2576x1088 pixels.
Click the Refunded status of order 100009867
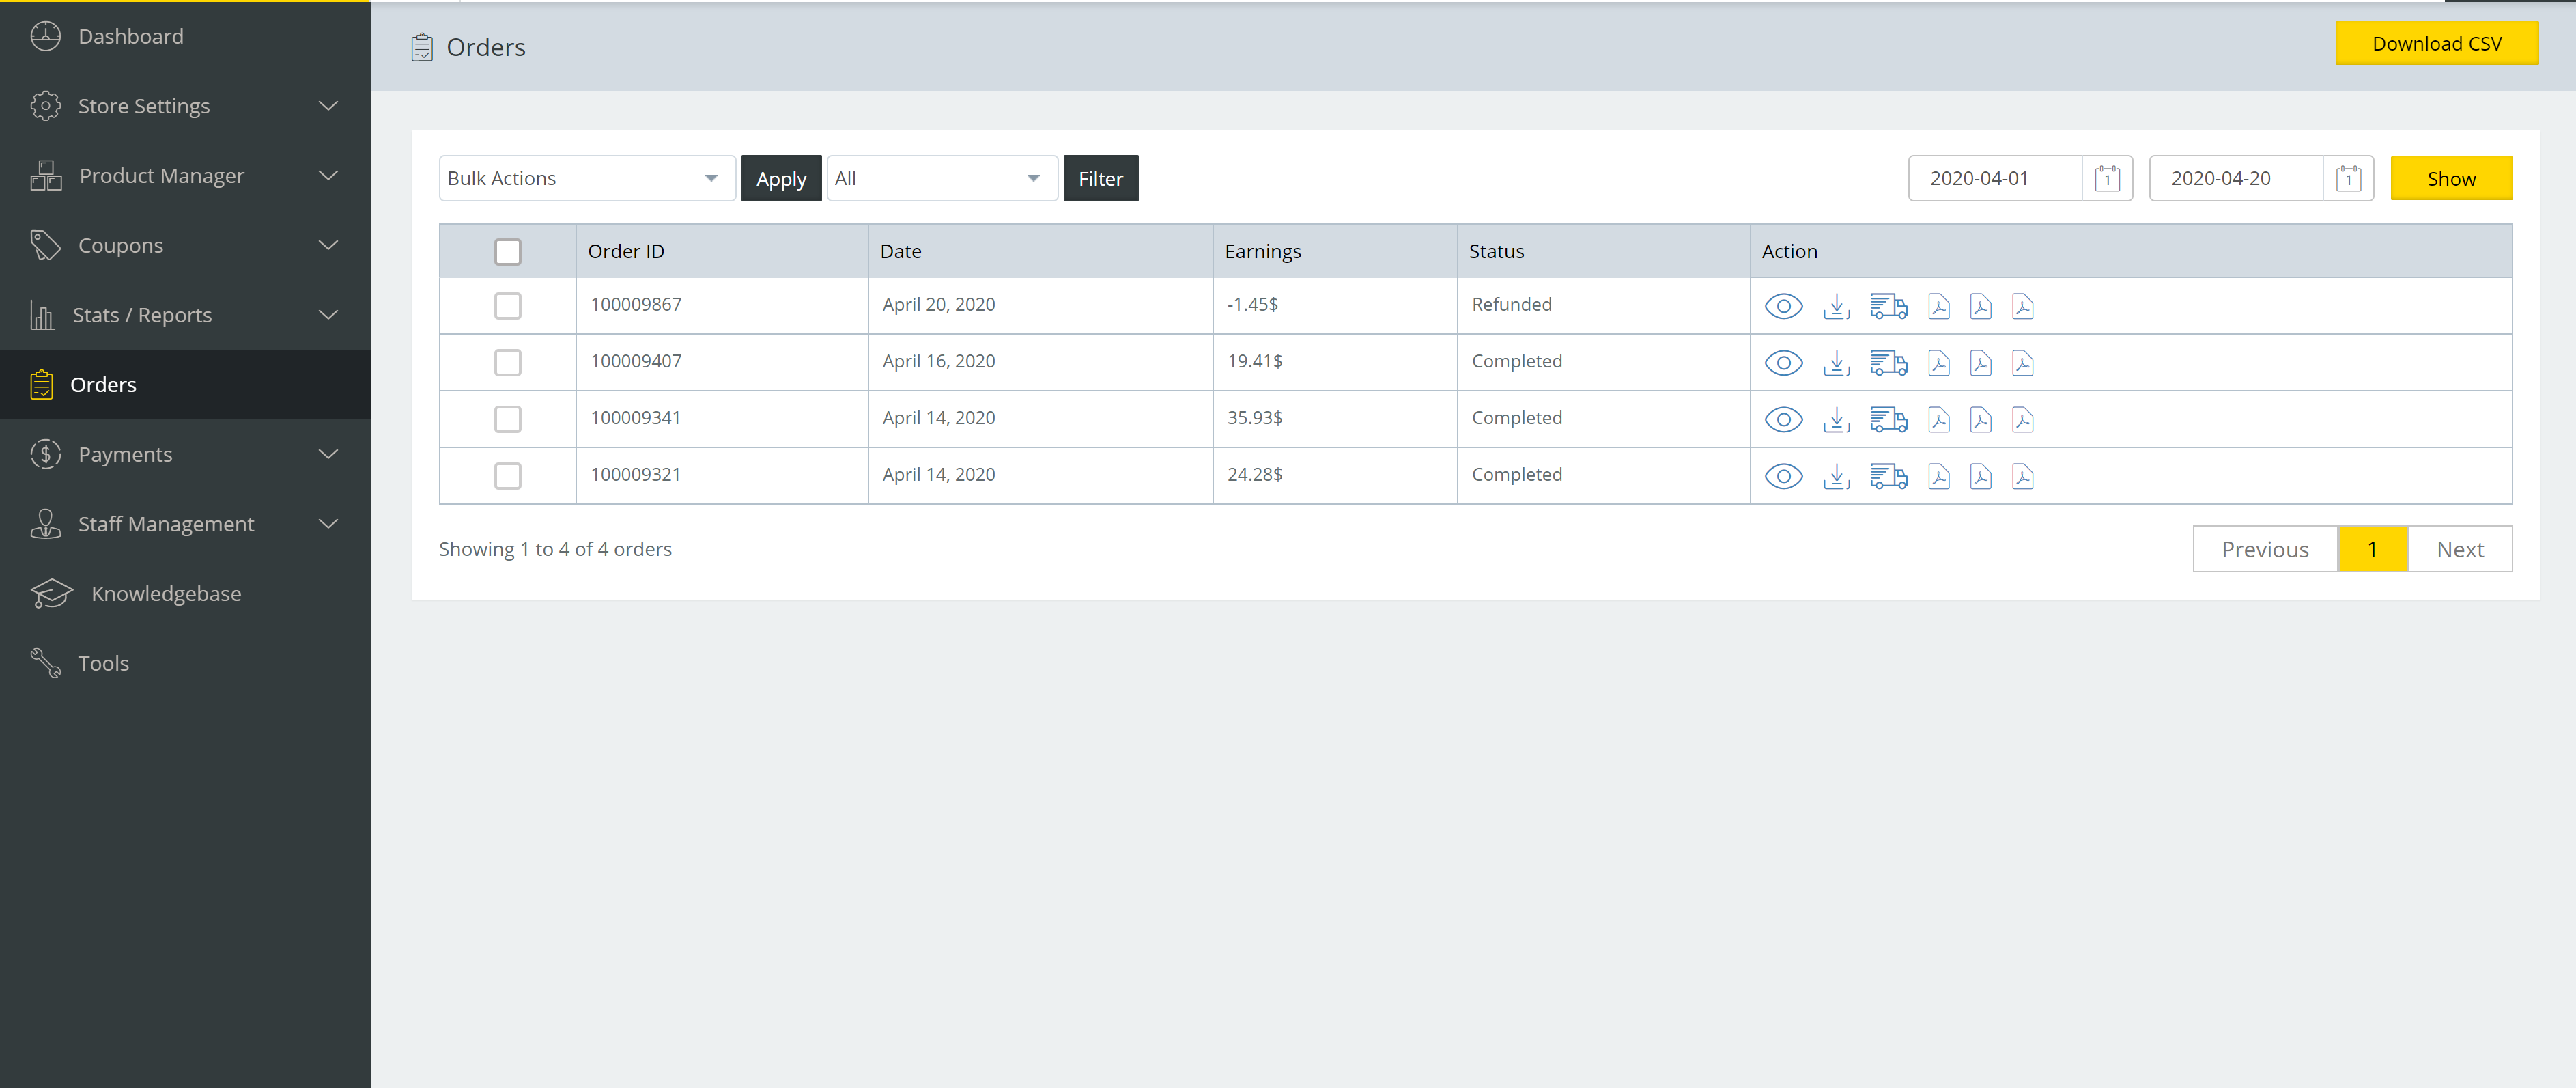tap(1511, 305)
